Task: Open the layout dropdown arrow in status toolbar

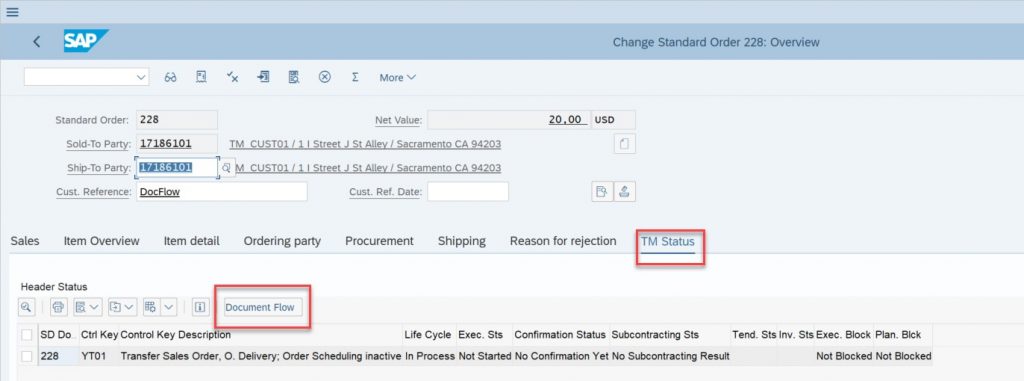Action: [169, 306]
